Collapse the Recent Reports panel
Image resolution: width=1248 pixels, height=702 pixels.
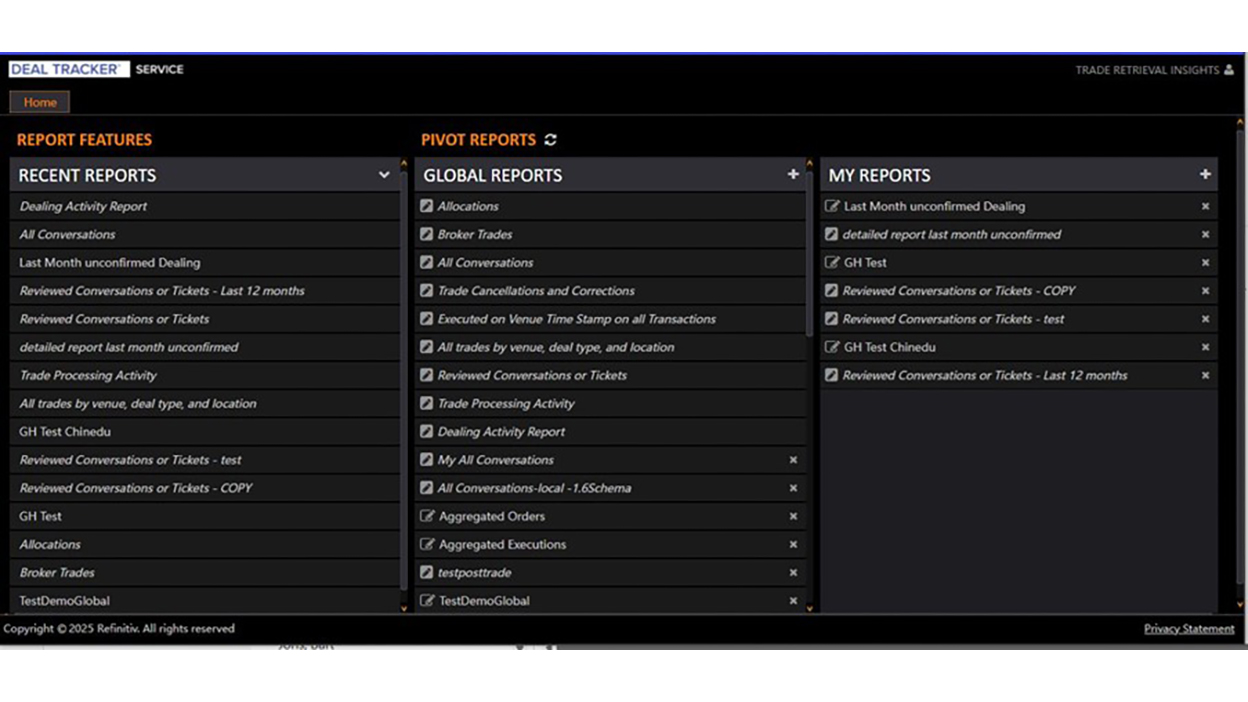click(x=384, y=175)
